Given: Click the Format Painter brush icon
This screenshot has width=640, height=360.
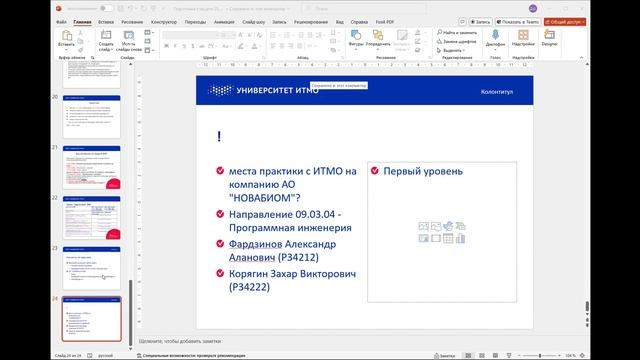Looking at the screenshot, I should pyautogui.click(x=80, y=50).
